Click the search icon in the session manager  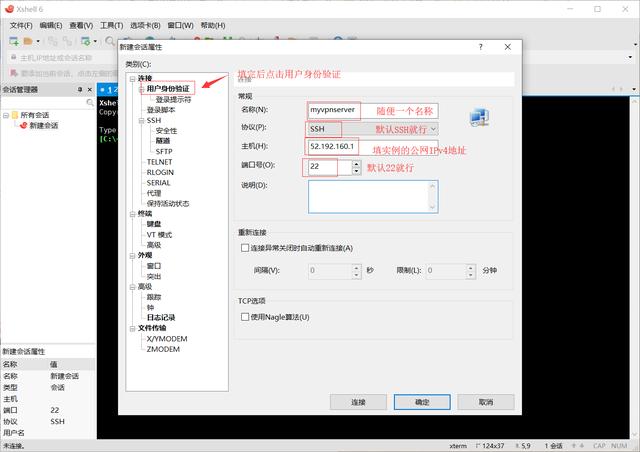(x=90, y=102)
